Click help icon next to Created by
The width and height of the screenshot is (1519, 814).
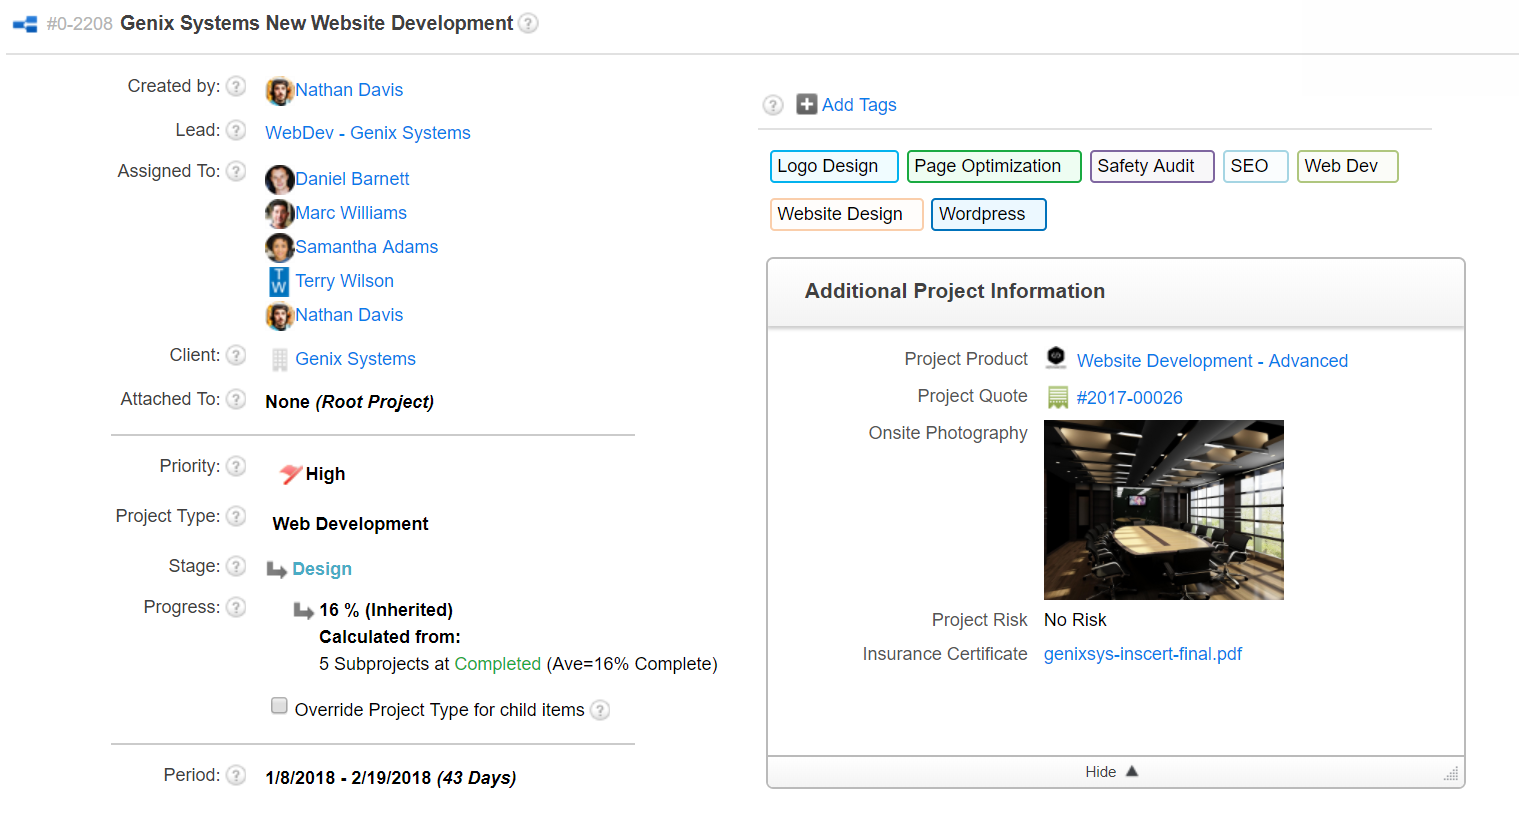[236, 86]
